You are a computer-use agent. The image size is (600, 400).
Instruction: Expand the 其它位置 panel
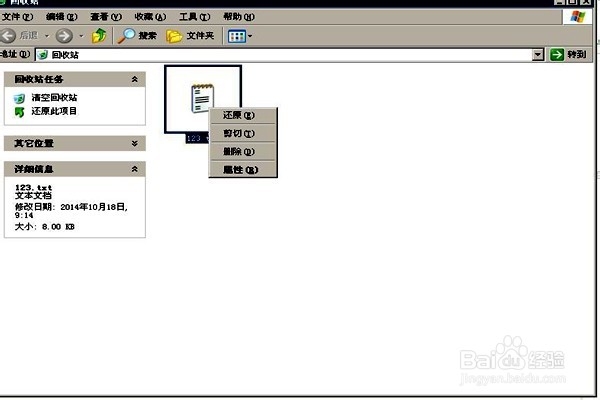coord(134,143)
